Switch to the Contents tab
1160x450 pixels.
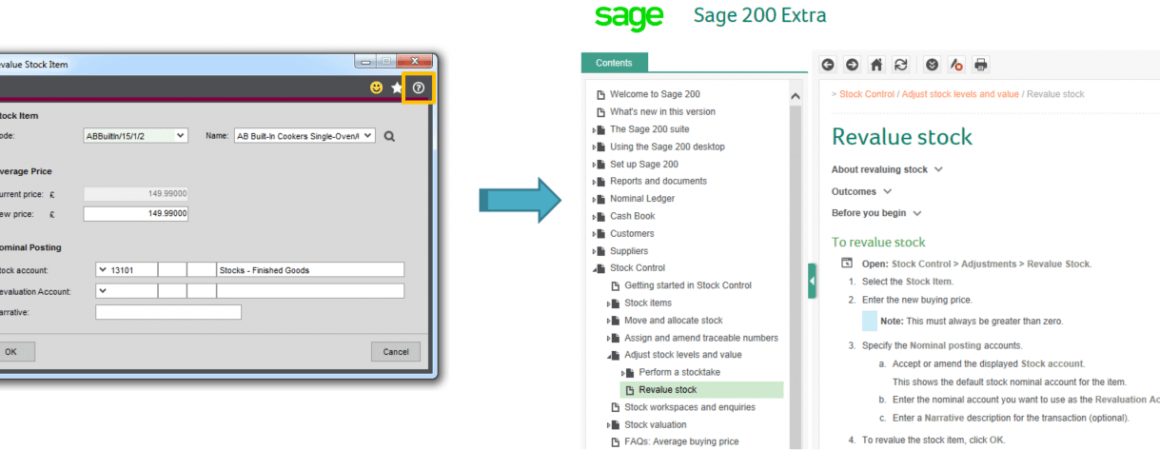pyautogui.click(x=614, y=63)
